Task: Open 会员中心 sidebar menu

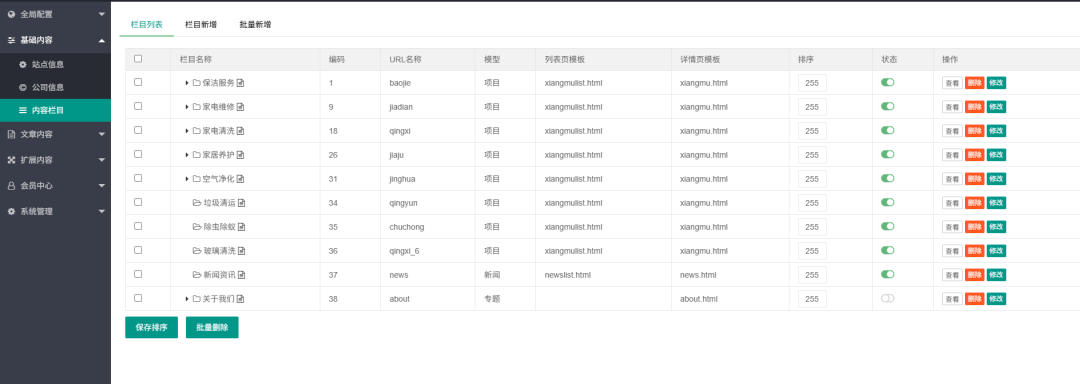Action: [x=55, y=186]
